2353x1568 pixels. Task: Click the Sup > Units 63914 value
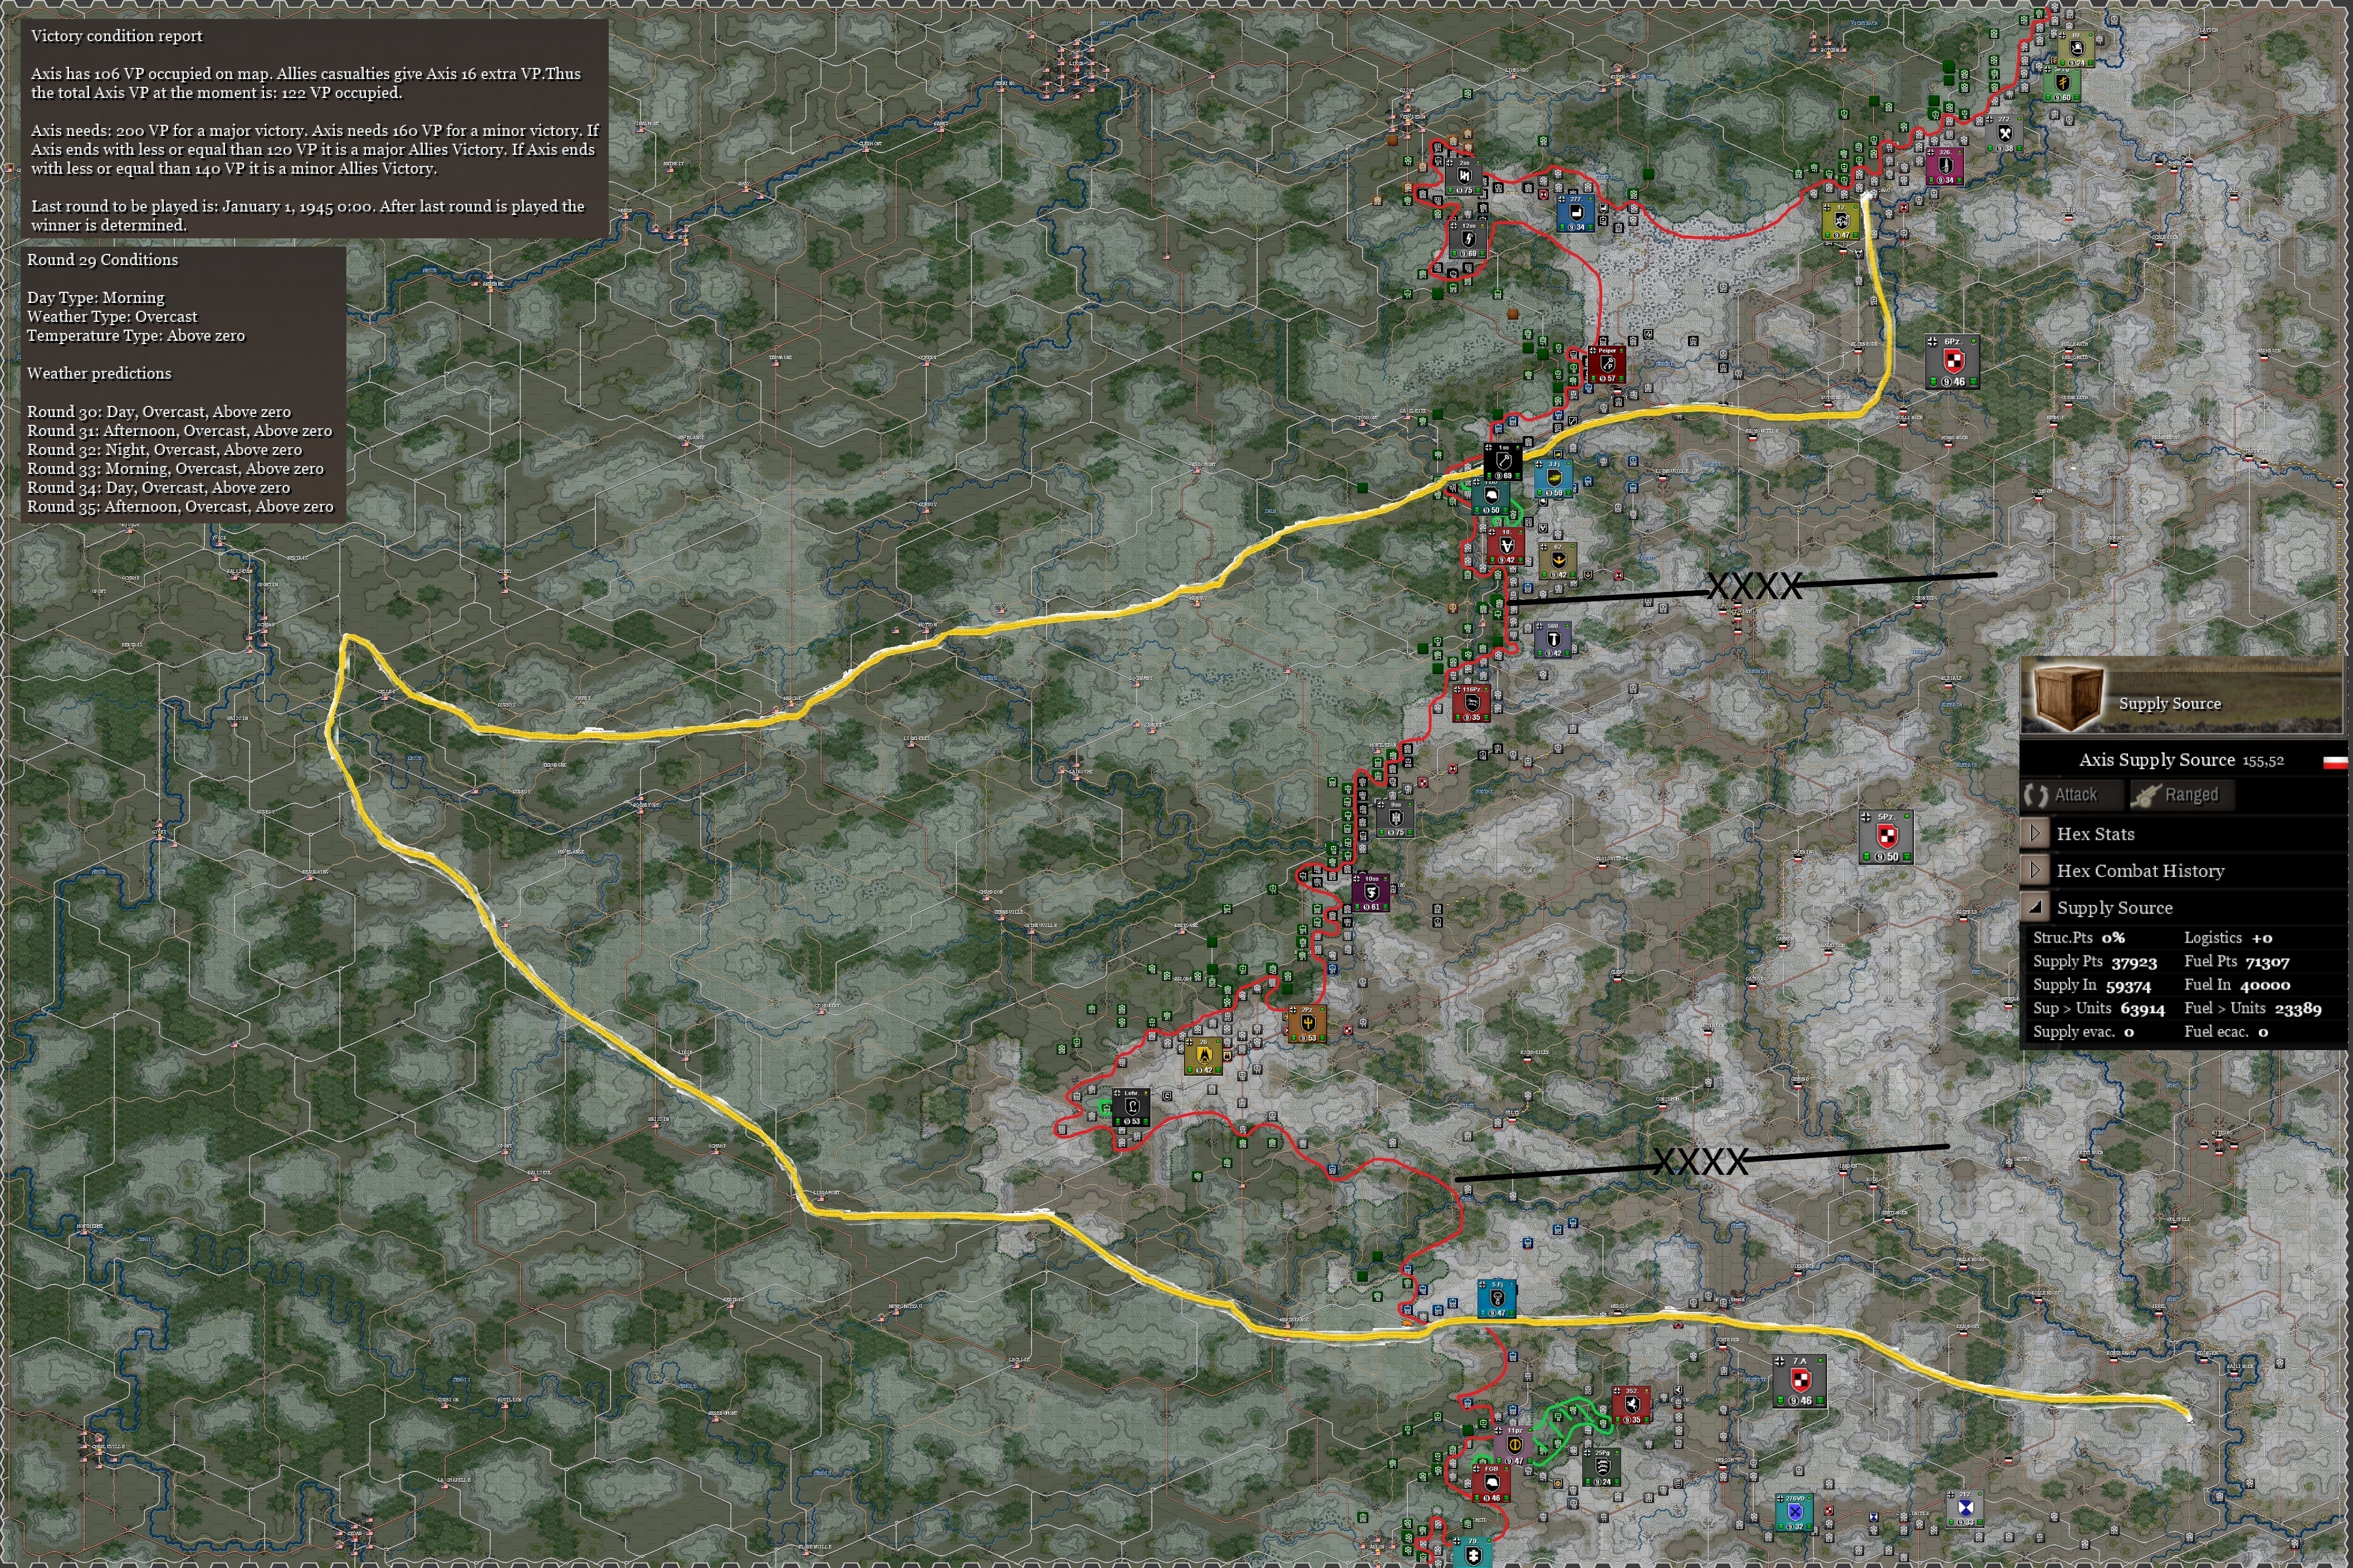pos(2142,1009)
